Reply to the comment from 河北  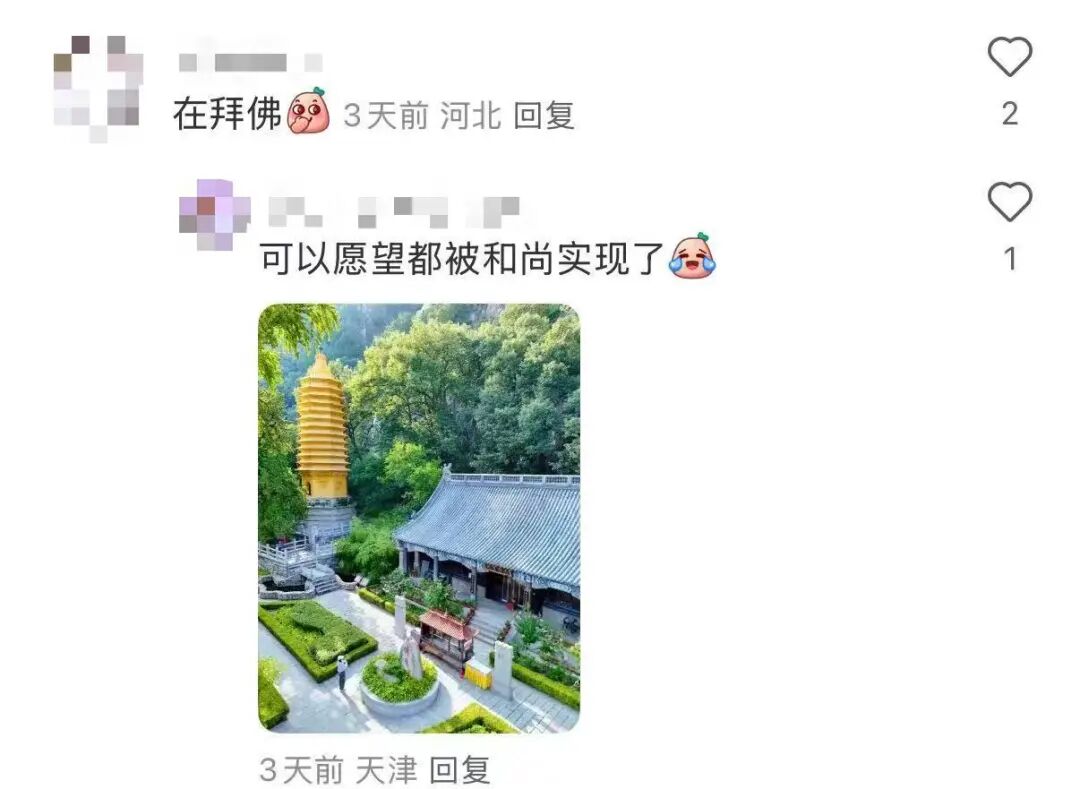pos(543,115)
